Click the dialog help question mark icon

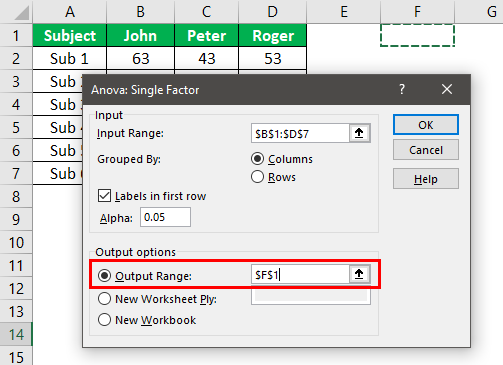402,89
